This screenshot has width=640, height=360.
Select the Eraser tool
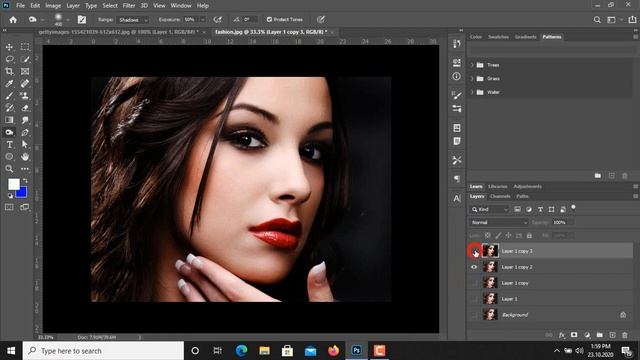[25, 108]
